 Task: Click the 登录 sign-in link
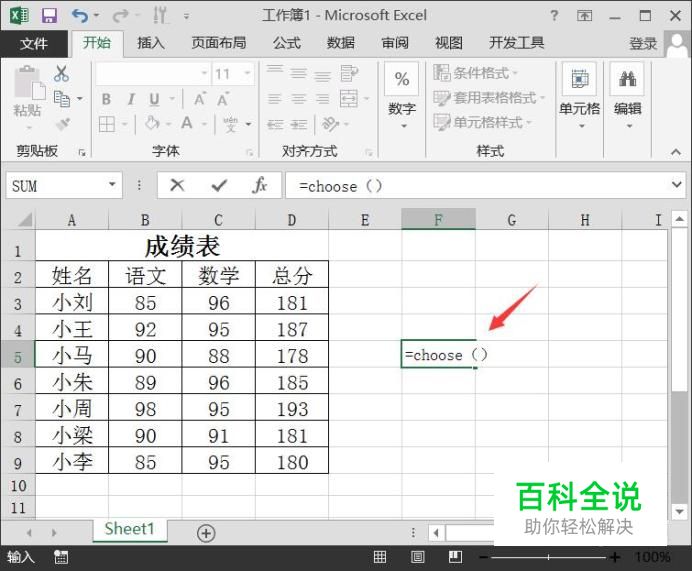(x=643, y=44)
